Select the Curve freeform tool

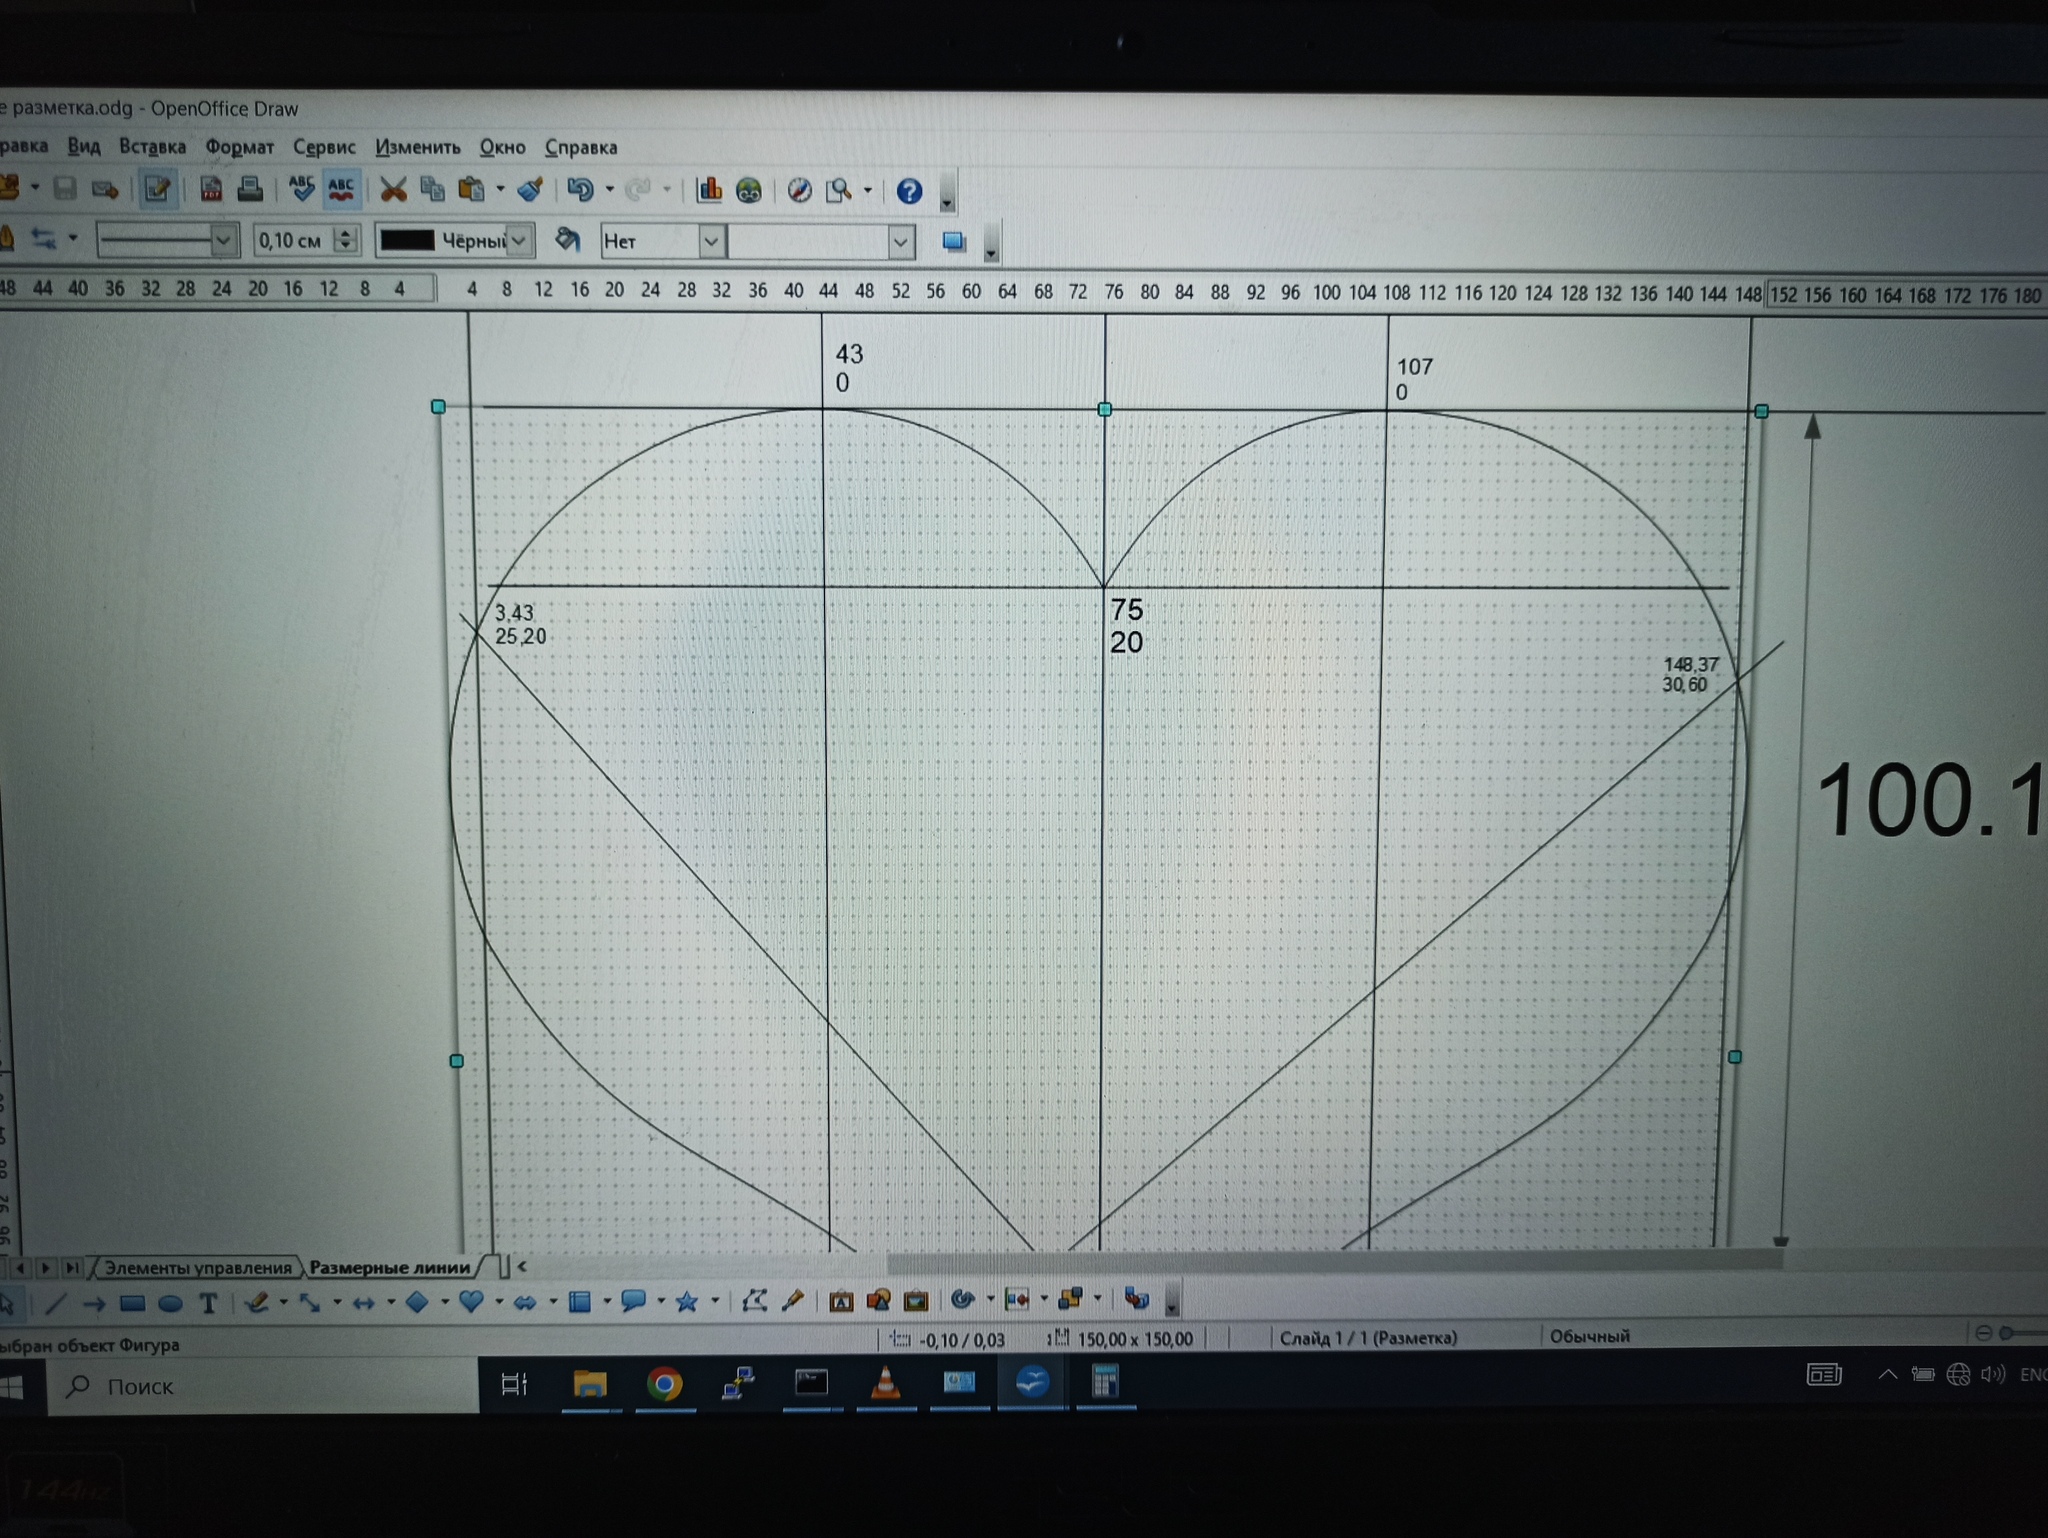tap(258, 1302)
